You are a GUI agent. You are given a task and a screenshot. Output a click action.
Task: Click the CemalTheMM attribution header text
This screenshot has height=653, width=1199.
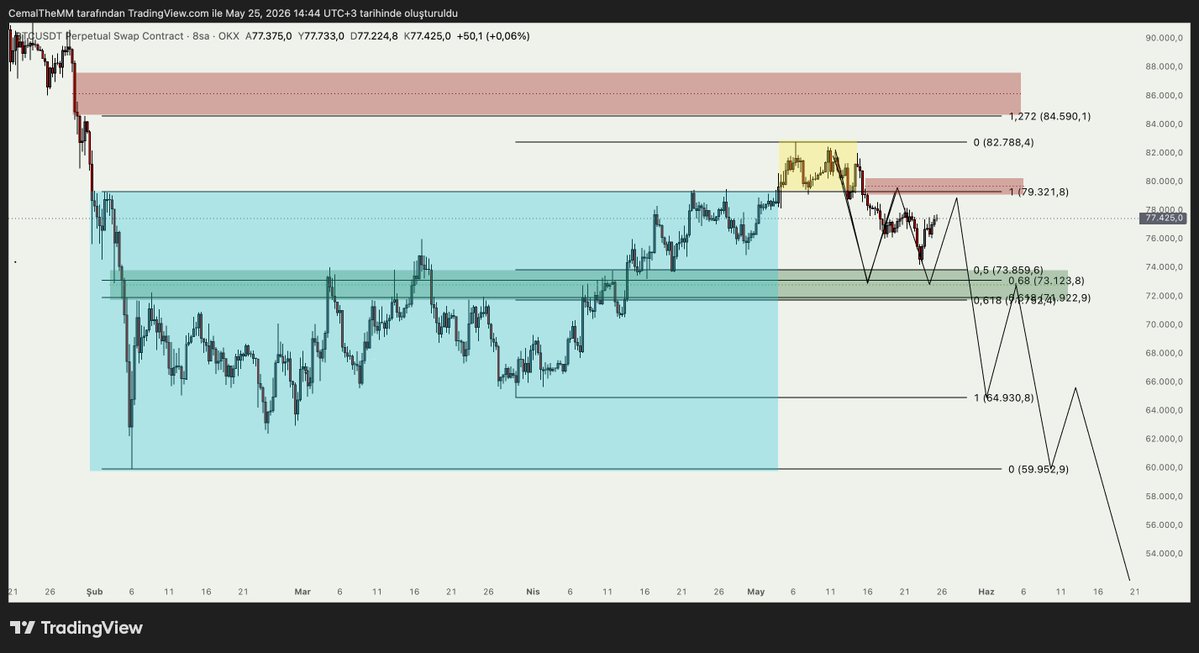tap(233, 13)
